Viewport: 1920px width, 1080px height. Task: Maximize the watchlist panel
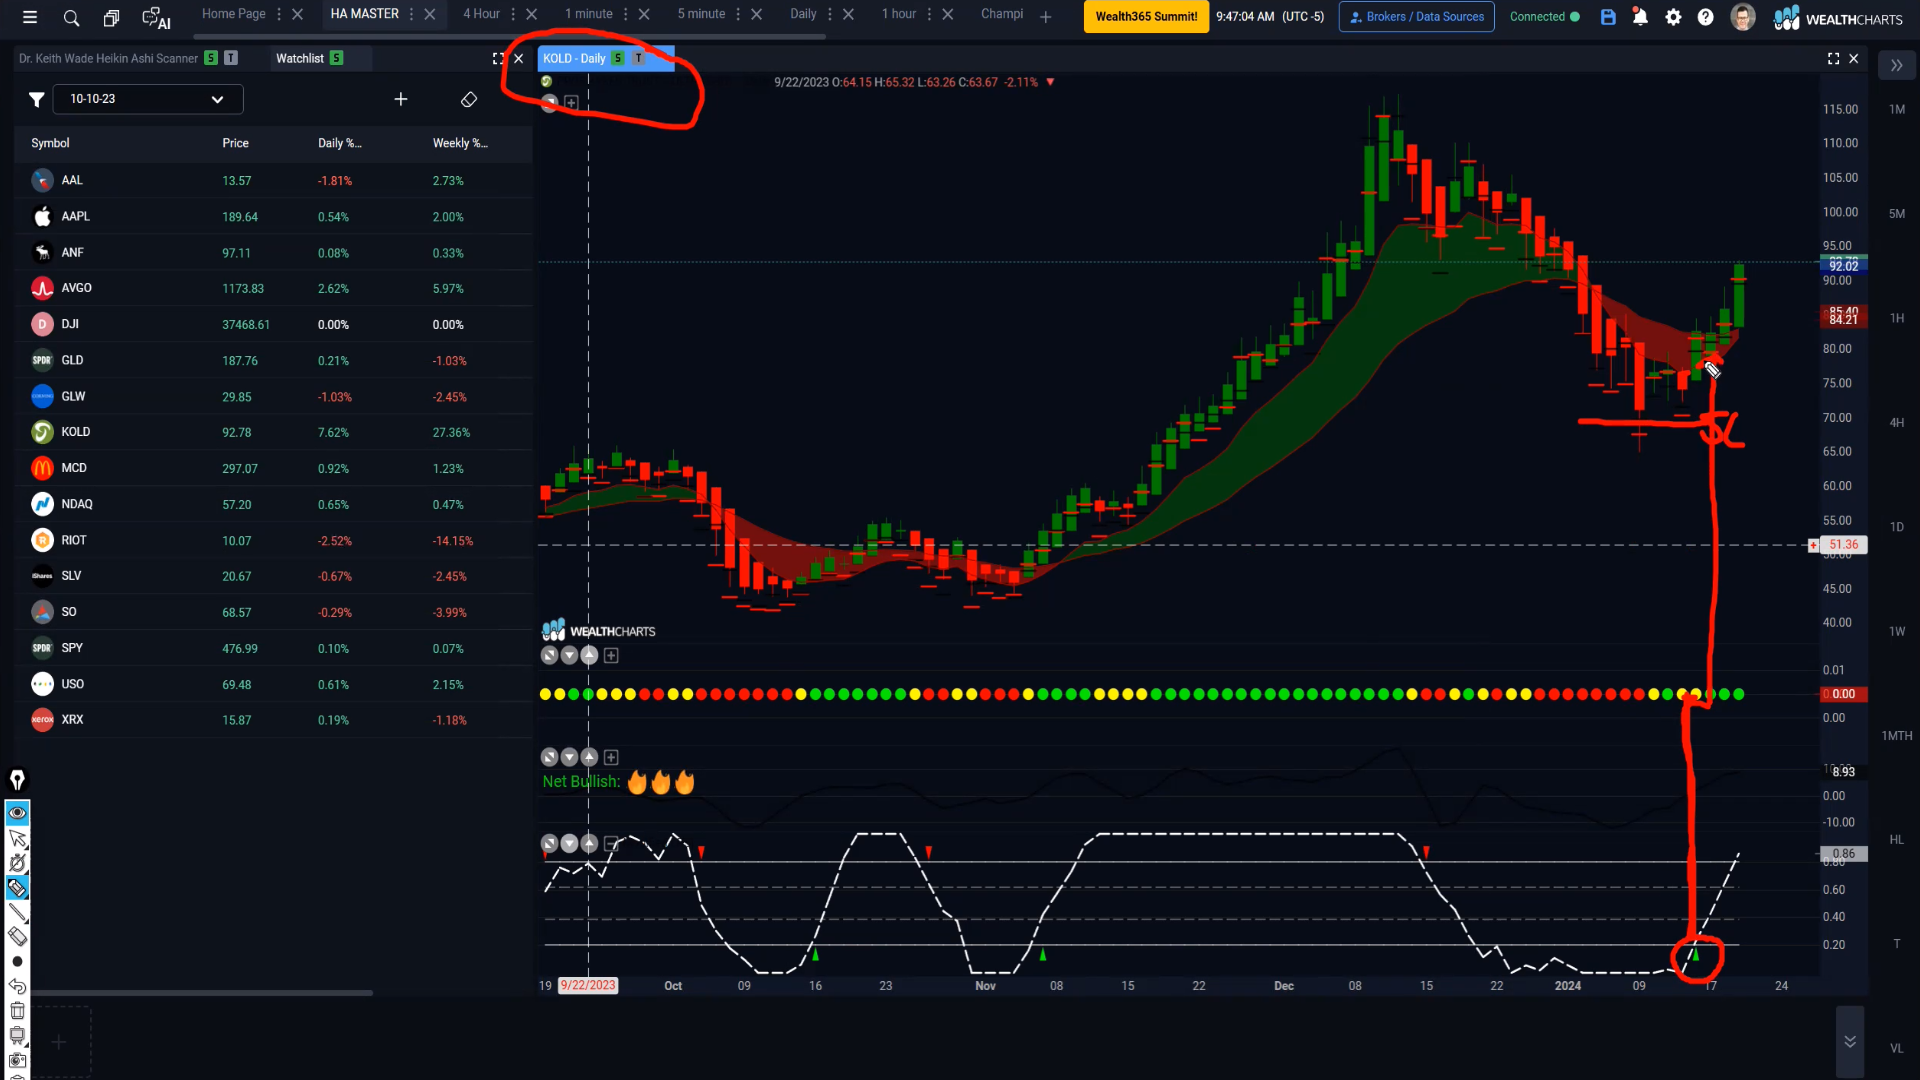pyautogui.click(x=498, y=58)
